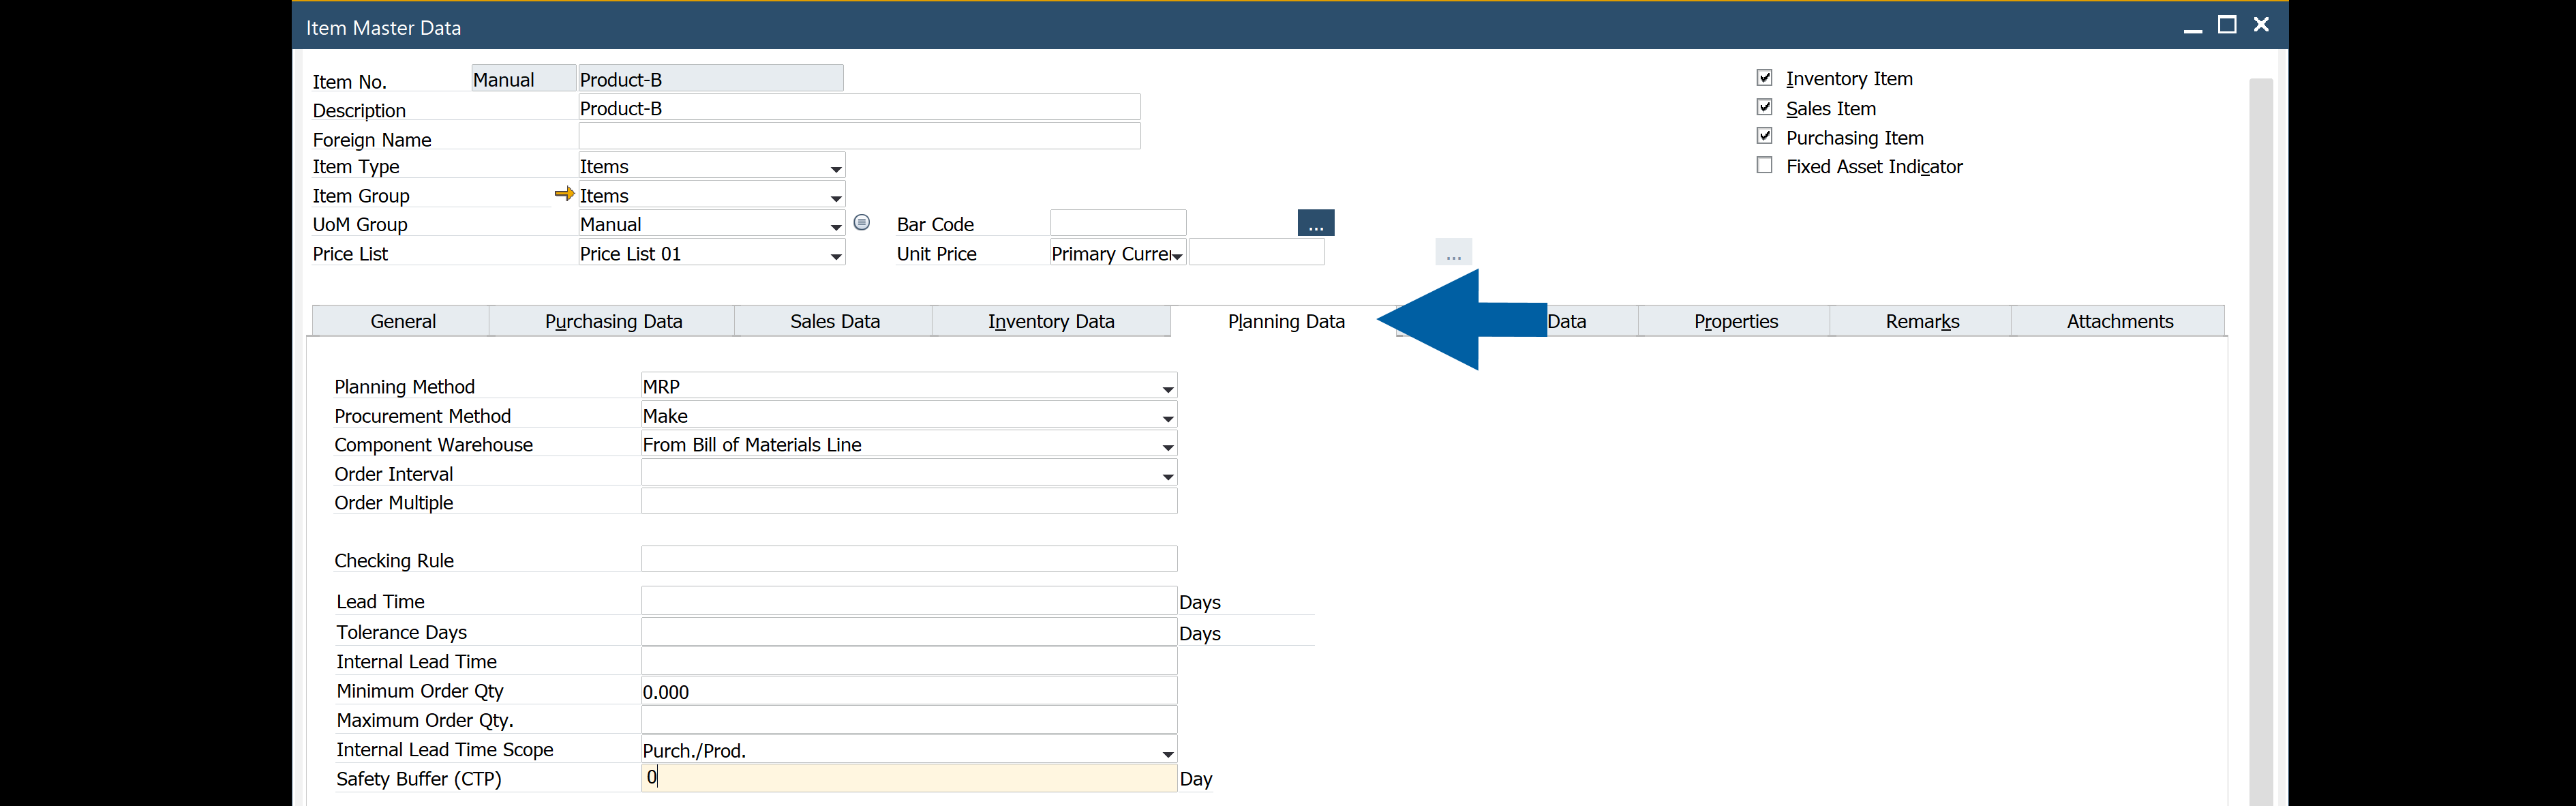Viewport: 2576px width, 806px height.
Task: Click the Minimum Order Qty field
Action: (909, 690)
